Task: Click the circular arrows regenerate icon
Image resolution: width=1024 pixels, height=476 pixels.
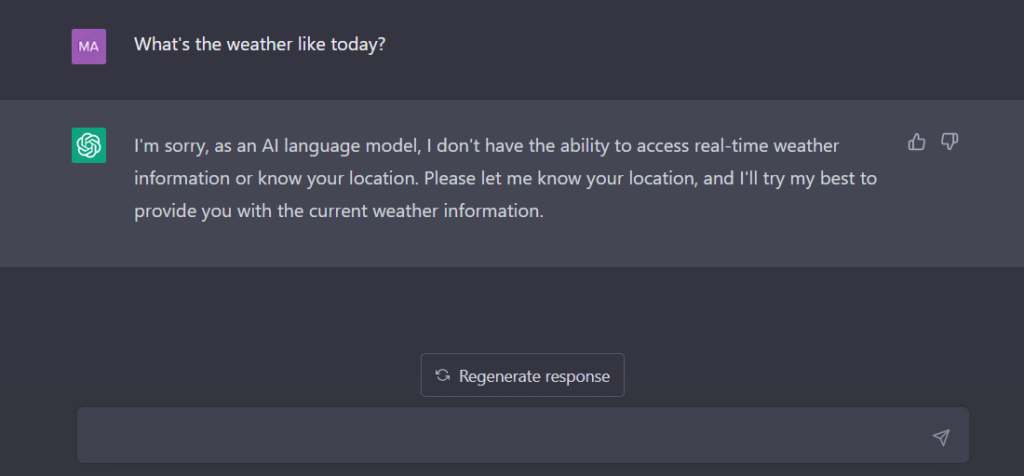Action: (442, 375)
